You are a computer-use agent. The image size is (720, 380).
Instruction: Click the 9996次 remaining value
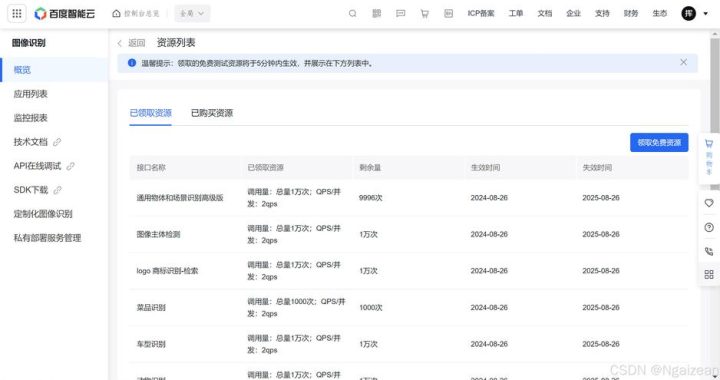(370, 198)
